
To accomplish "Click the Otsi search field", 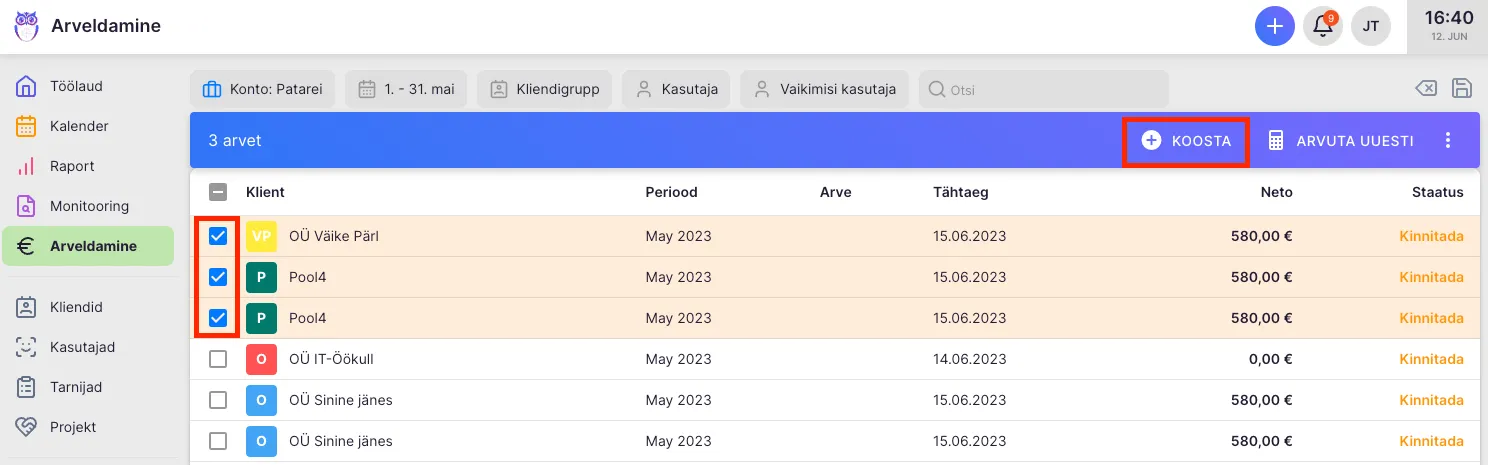I will 1043,89.
